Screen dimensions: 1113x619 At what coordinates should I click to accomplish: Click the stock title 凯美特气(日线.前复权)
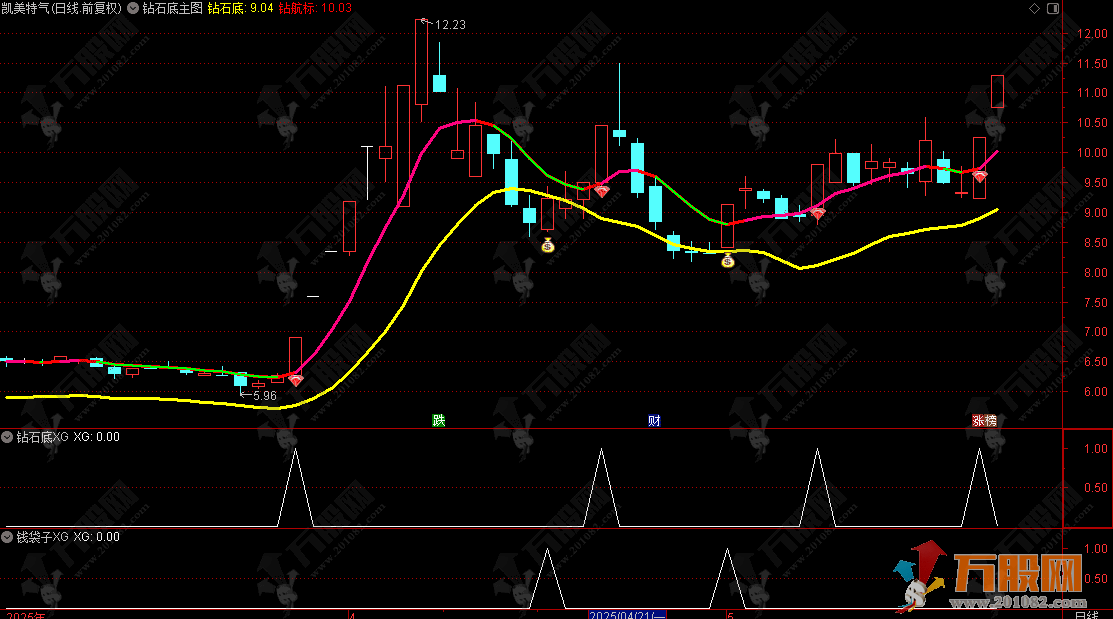(61, 9)
